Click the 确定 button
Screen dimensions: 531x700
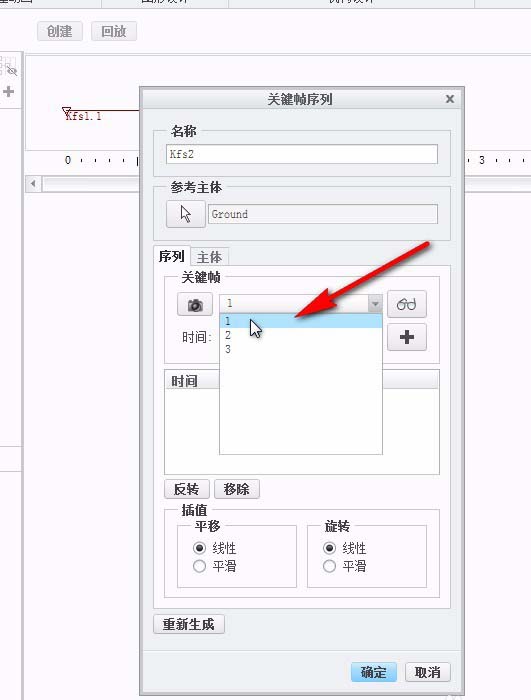coord(373,672)
